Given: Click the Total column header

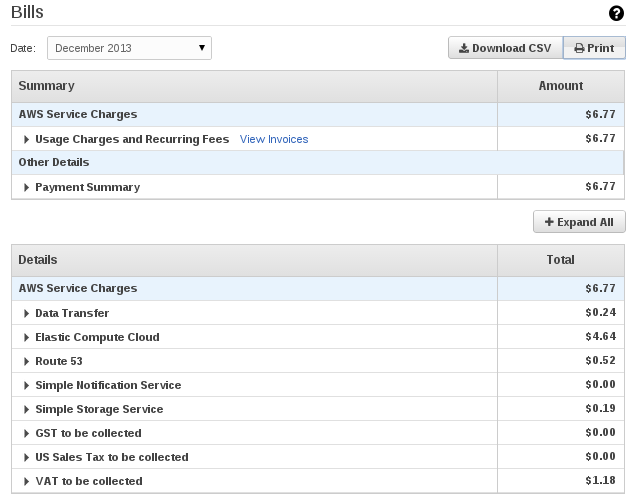Looking at the screenshot, I should point(561,260).
